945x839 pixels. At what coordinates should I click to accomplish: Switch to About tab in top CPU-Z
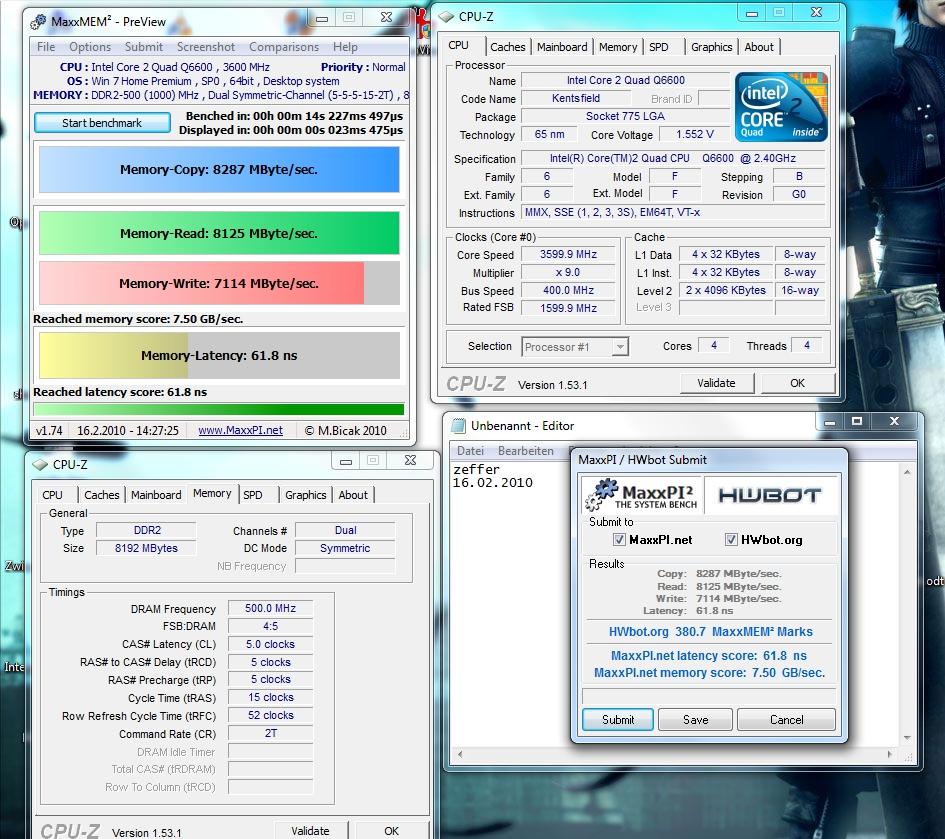(759, 47)
